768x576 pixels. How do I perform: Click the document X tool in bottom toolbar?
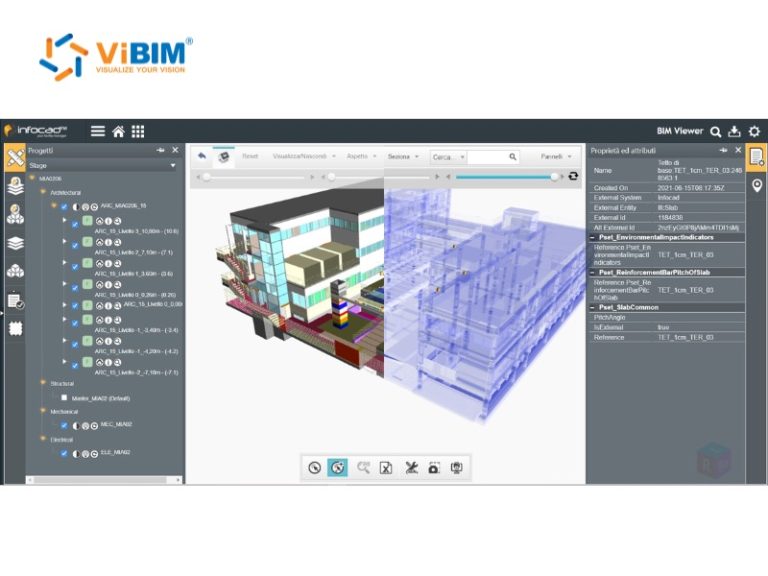pos(386,468)
